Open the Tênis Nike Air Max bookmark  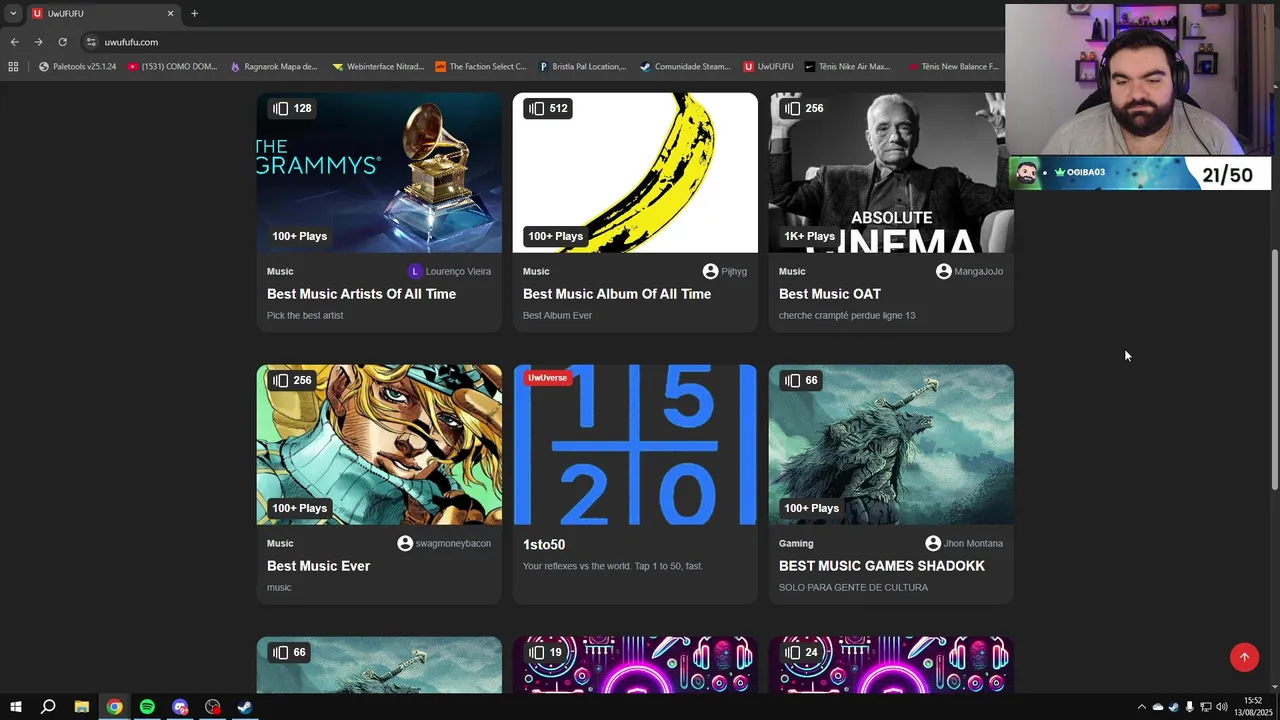(847, 67)
